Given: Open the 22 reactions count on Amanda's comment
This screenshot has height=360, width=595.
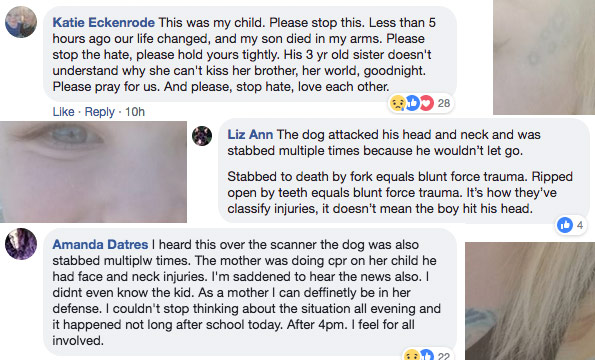Looking at the screenshot, I should click(443, 356).
